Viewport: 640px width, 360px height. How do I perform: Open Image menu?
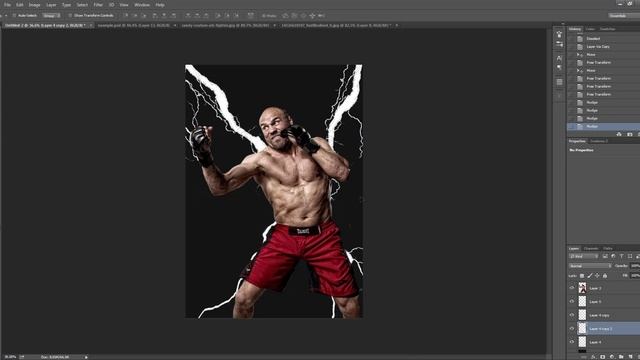34,5
